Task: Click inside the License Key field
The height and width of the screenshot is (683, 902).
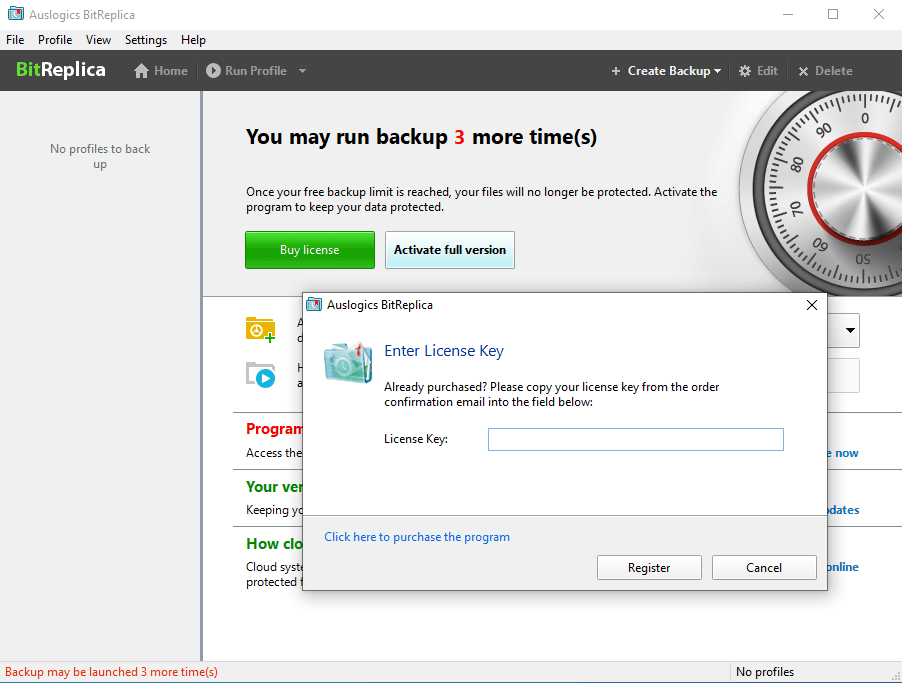Action: [636, 439]
